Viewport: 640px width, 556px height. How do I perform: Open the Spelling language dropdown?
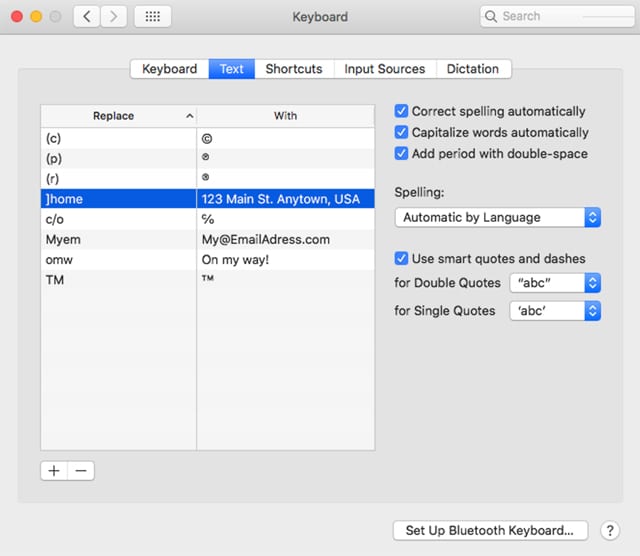click(497, 218)
